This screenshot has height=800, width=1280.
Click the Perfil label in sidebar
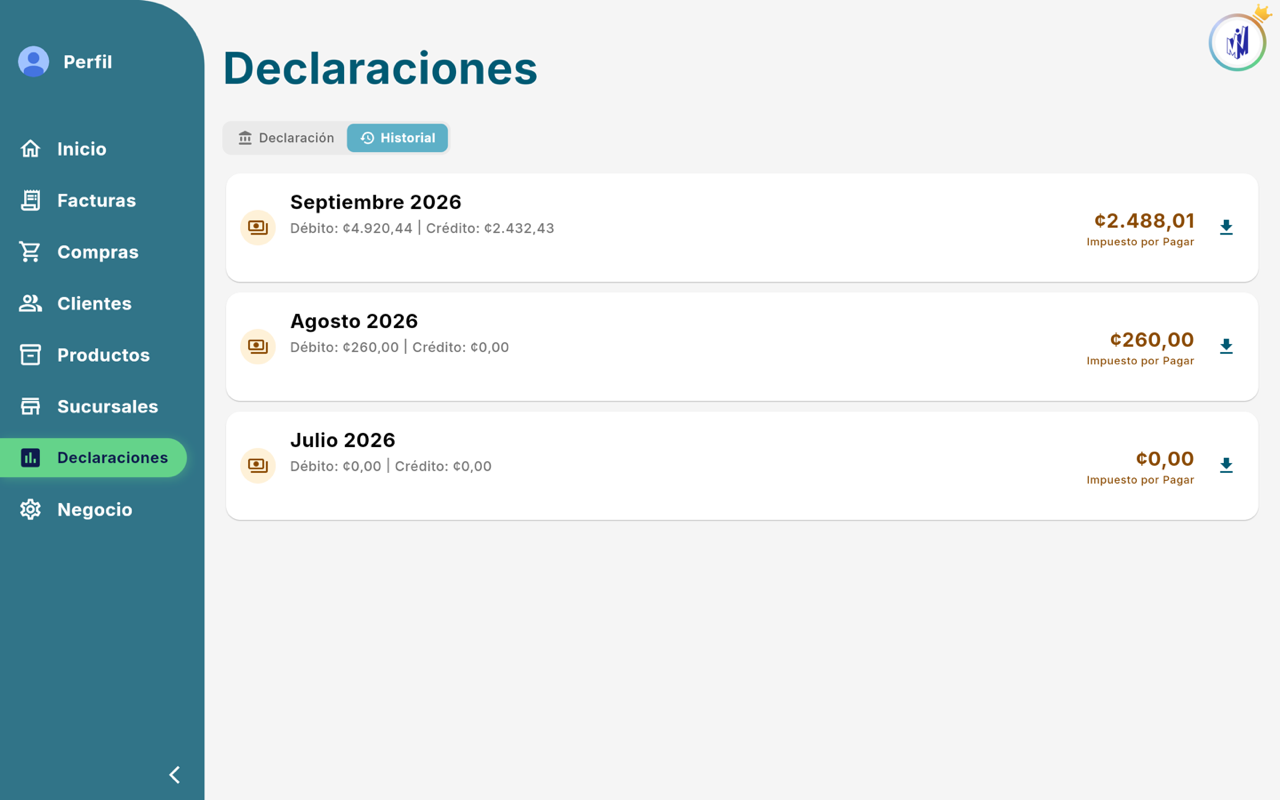(x=88, y=62)
